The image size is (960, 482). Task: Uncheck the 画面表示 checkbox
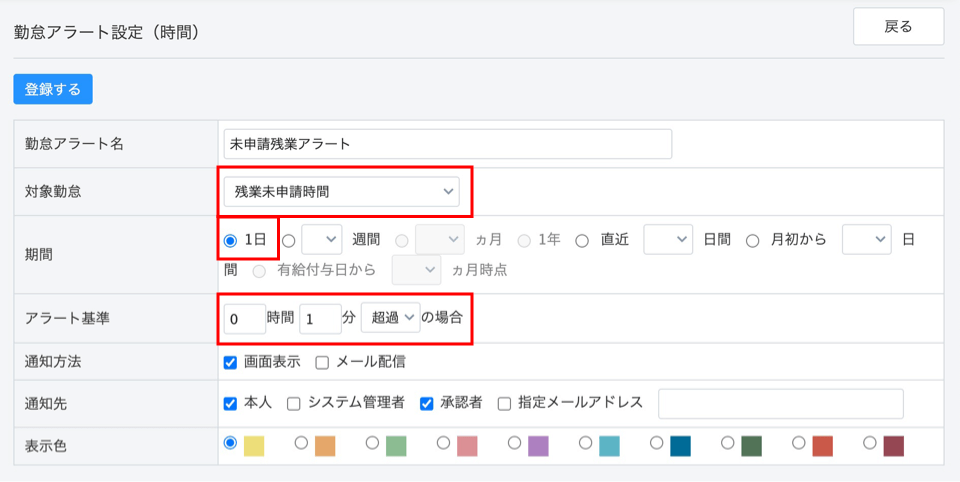[x=231, y=362]
